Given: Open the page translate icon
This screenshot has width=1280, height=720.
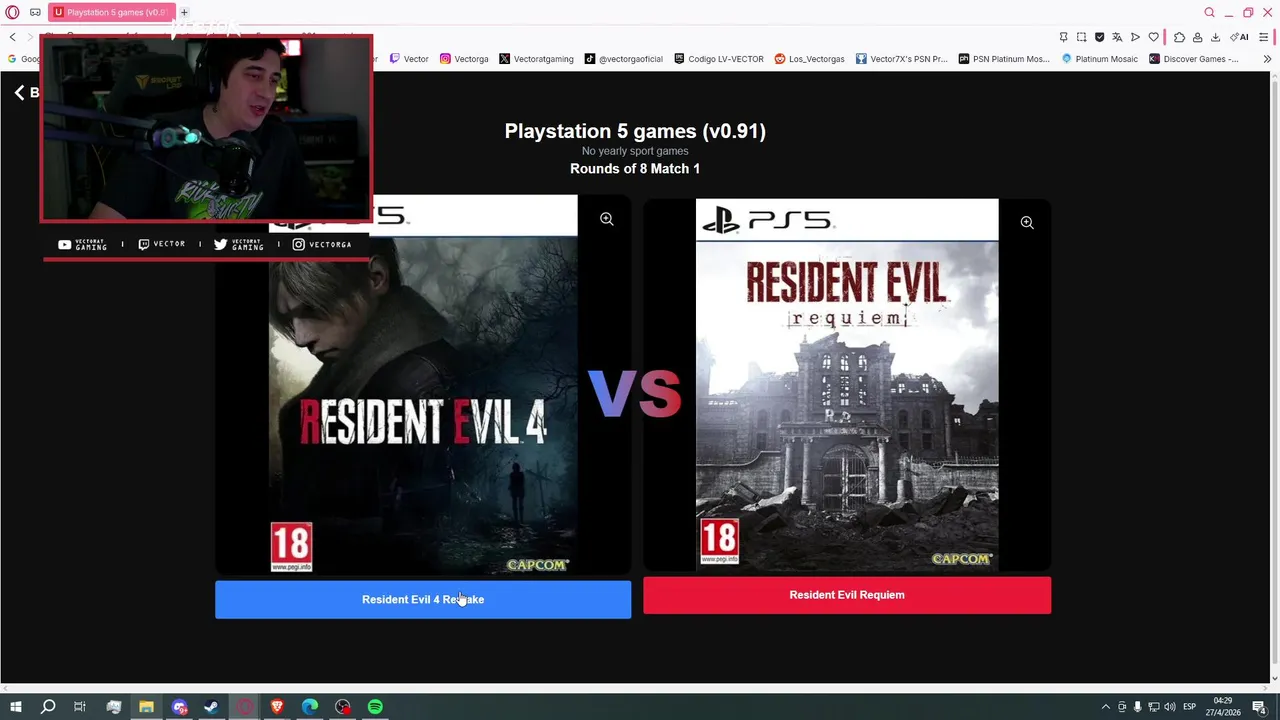Looking at the screenshot, I should point(1117,37).
